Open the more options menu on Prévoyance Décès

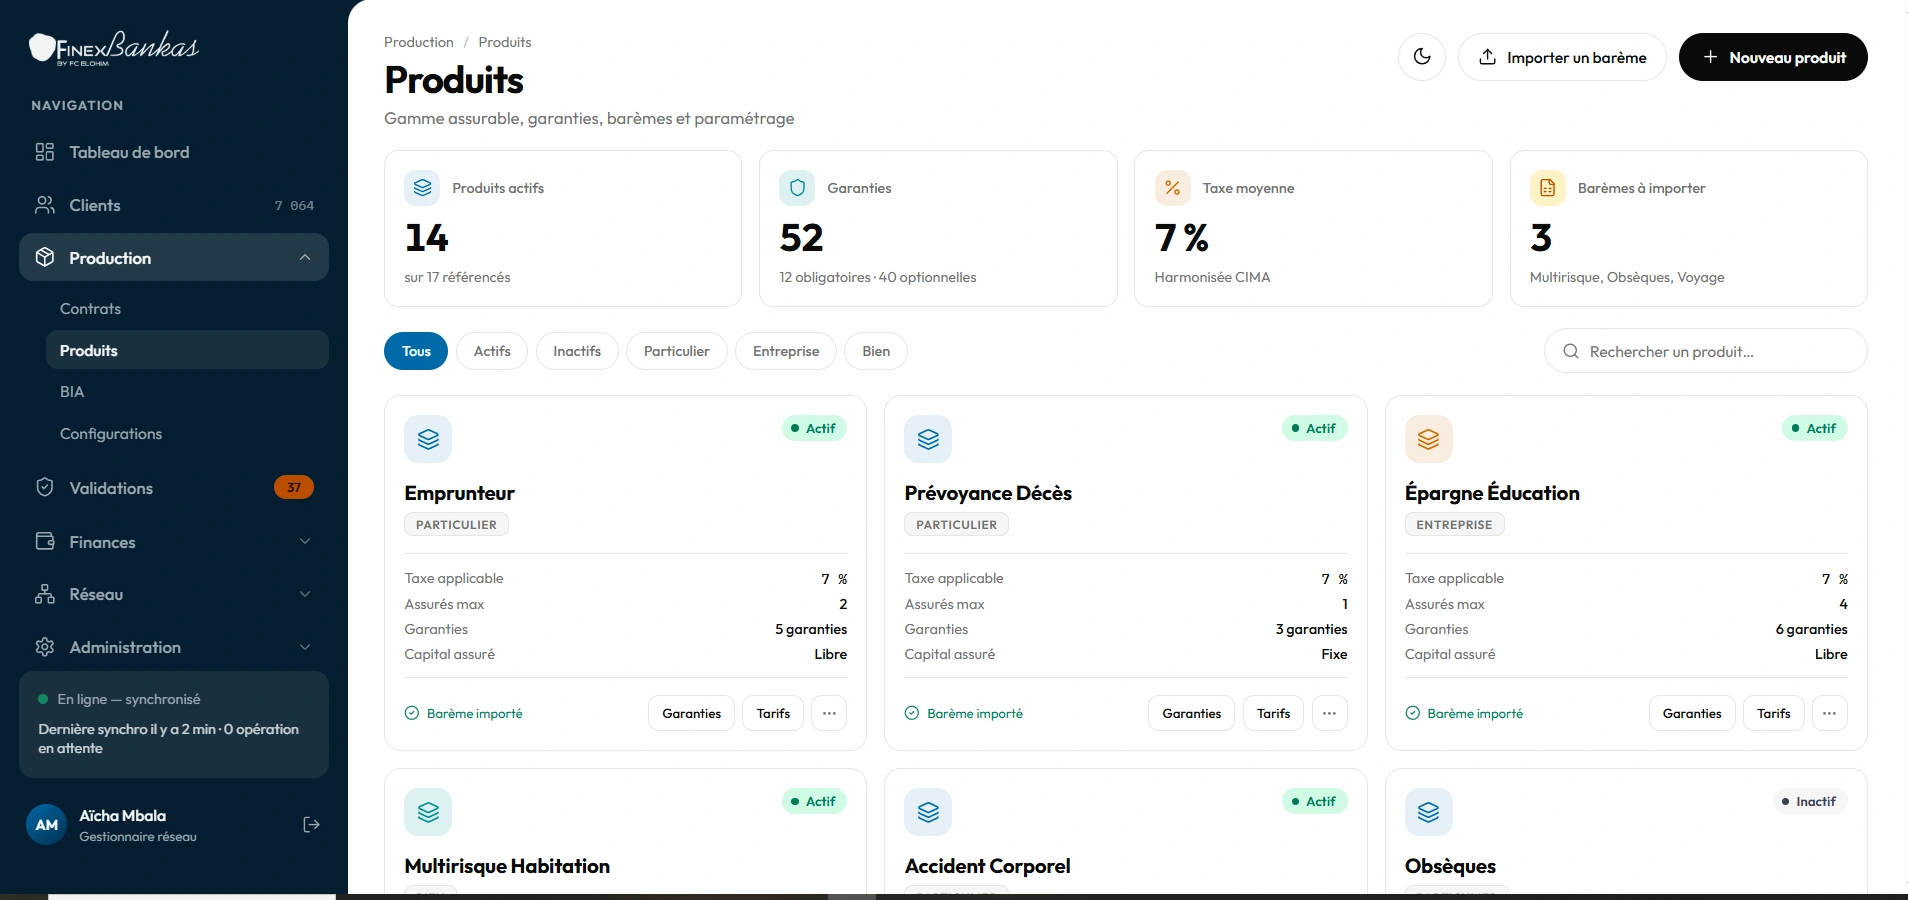[x=1329, y=713]
